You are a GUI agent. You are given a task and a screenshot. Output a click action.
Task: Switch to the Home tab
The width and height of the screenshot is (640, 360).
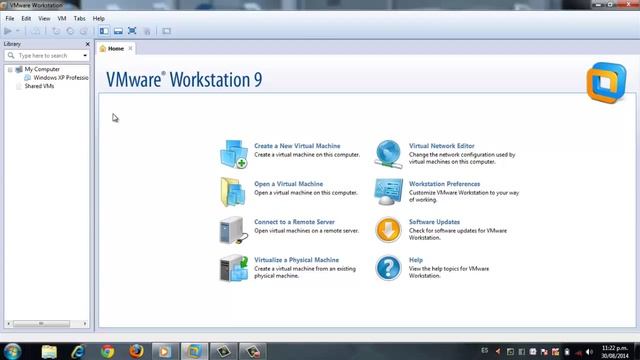(116, 49)
